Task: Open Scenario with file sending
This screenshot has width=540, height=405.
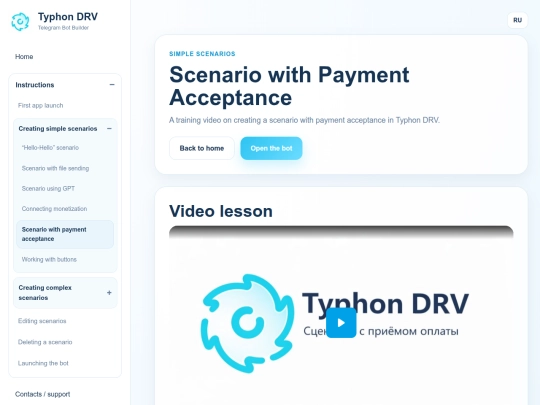Action: (x=55, y=168)
